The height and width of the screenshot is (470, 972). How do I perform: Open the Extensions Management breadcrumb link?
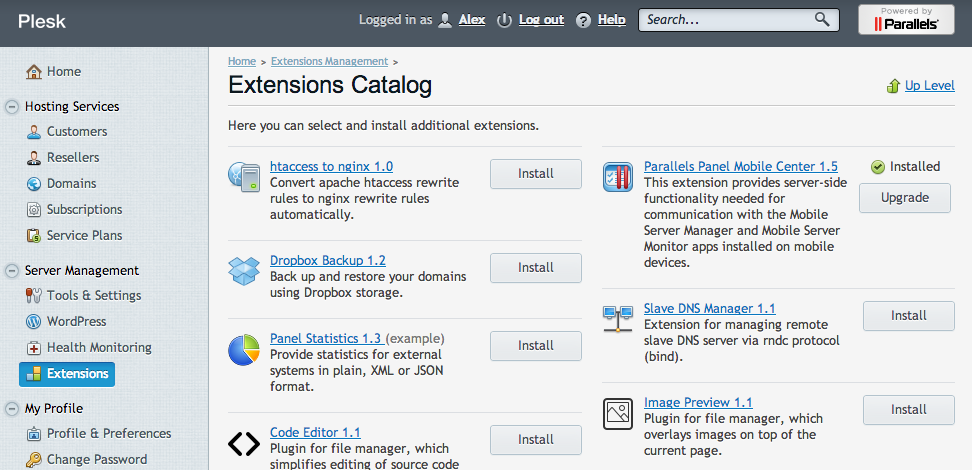coord(329,61)
